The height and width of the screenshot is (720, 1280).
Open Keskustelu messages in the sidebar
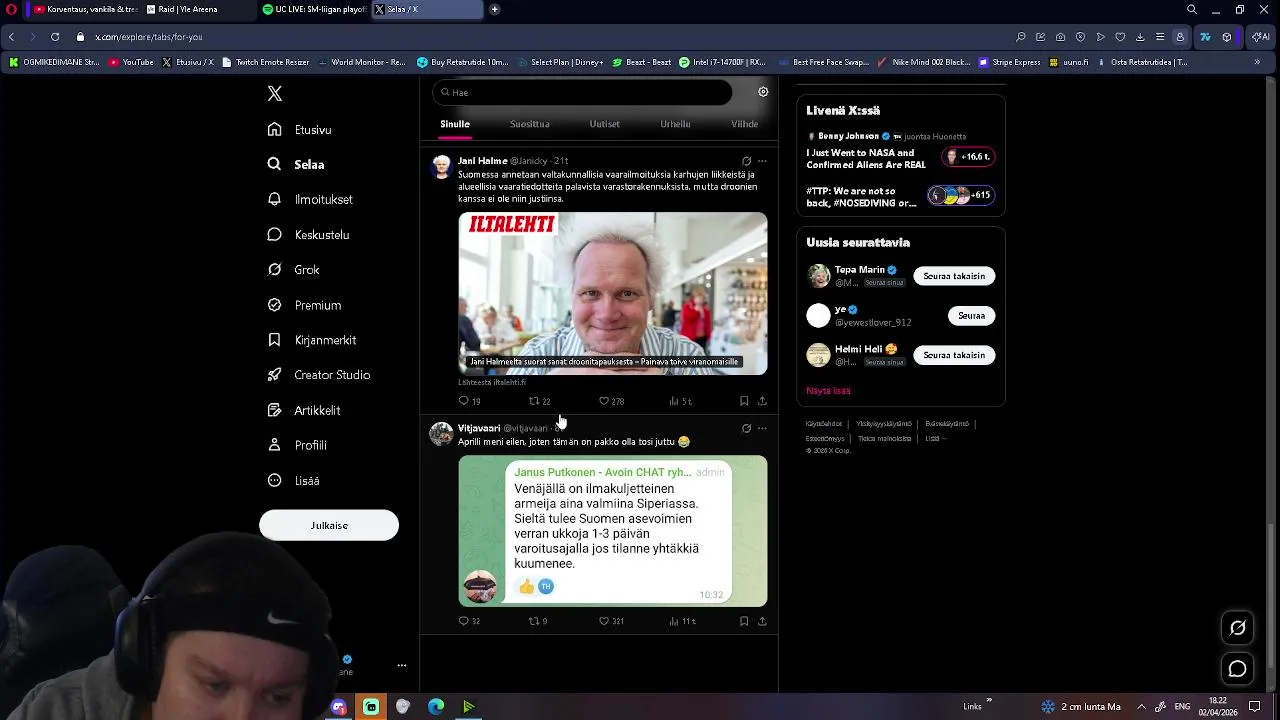tap(308, 235)
